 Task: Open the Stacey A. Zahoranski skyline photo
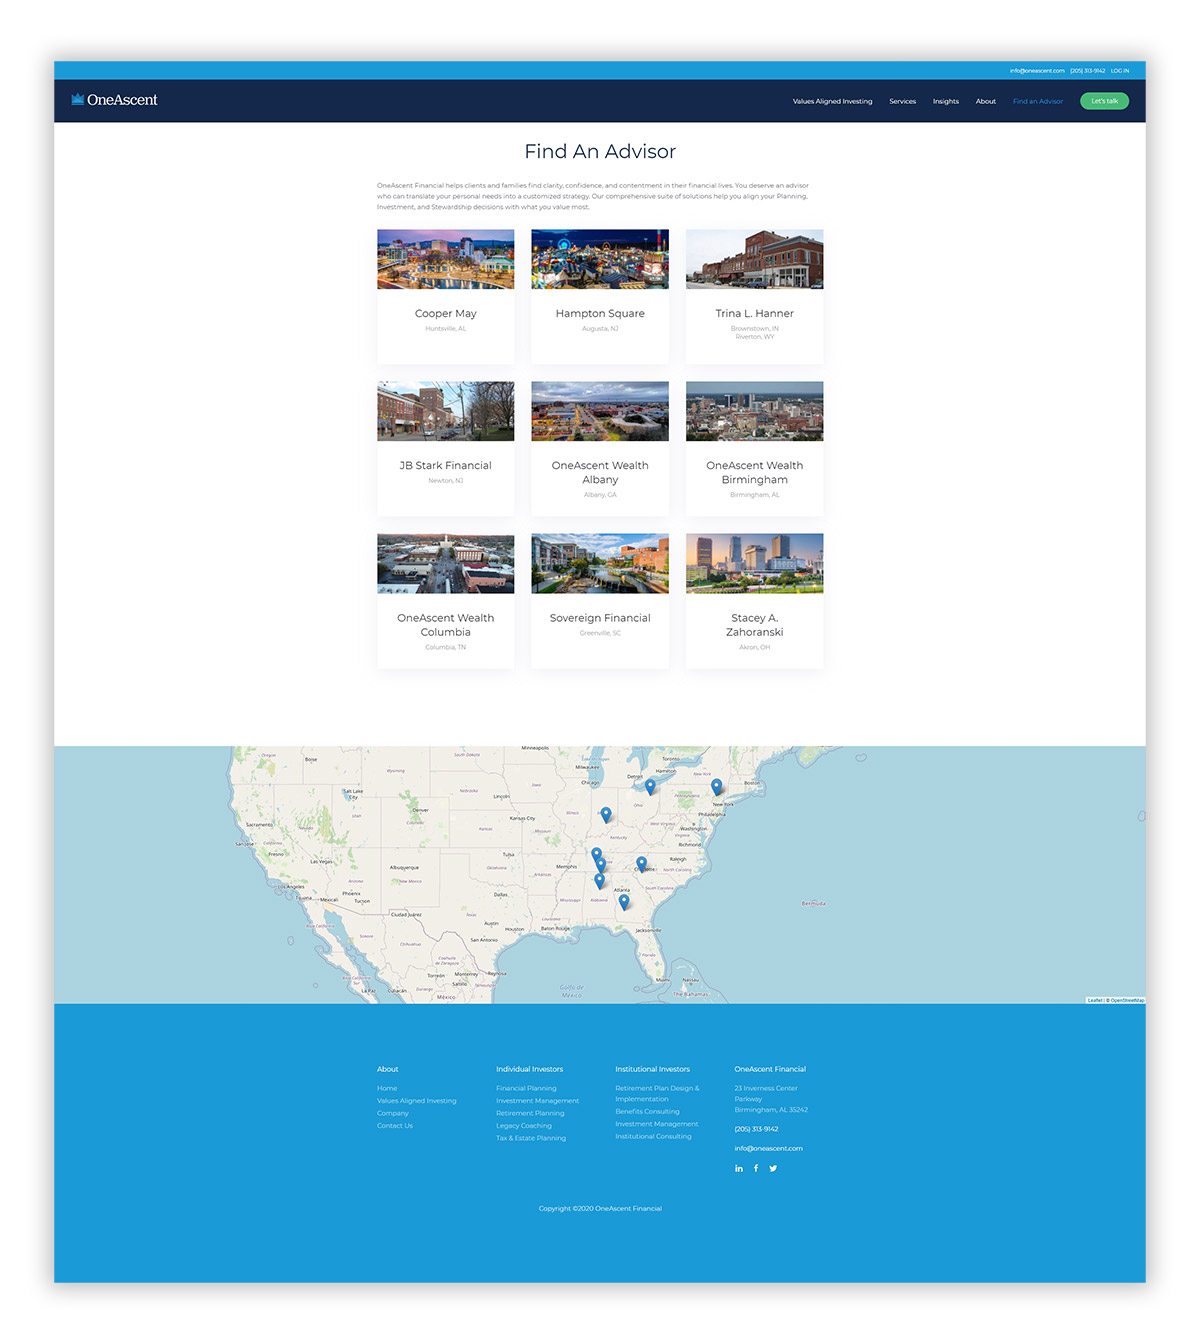tap(755, 563)
